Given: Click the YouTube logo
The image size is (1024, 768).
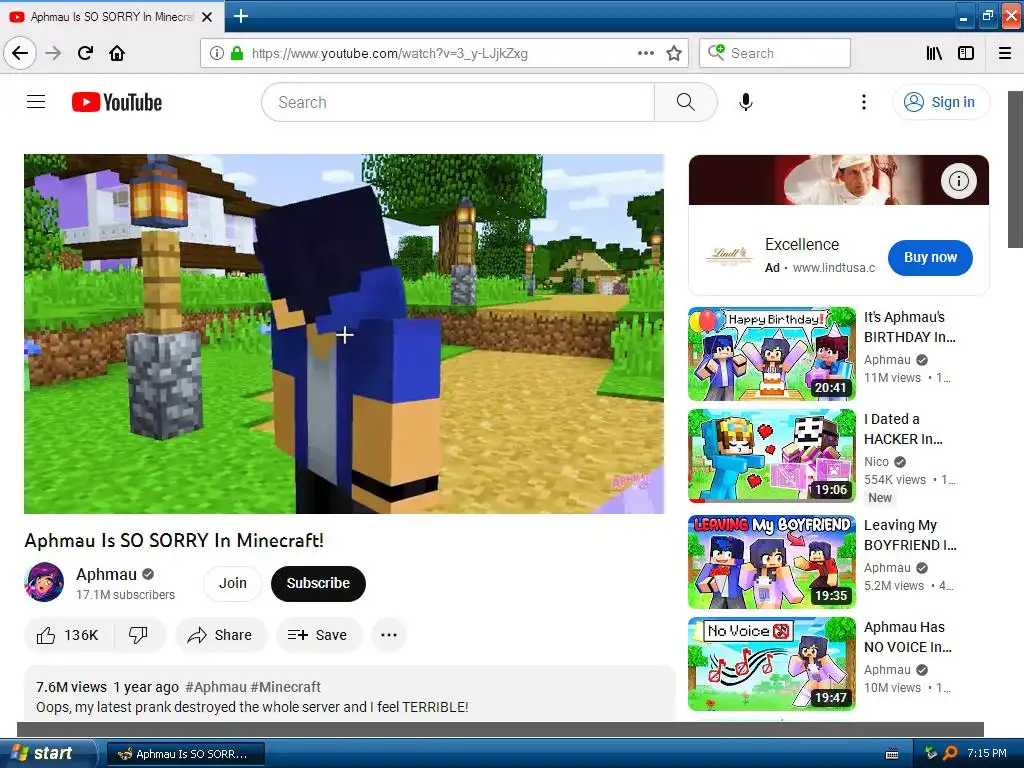Looking at the screenshot, I should click(117, 102).
